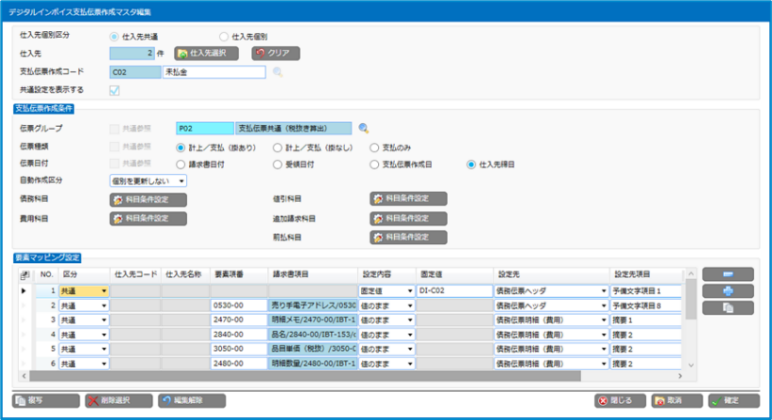Click the remove row minus button
The height and width of the screenshot is (420, 772).
727,273
